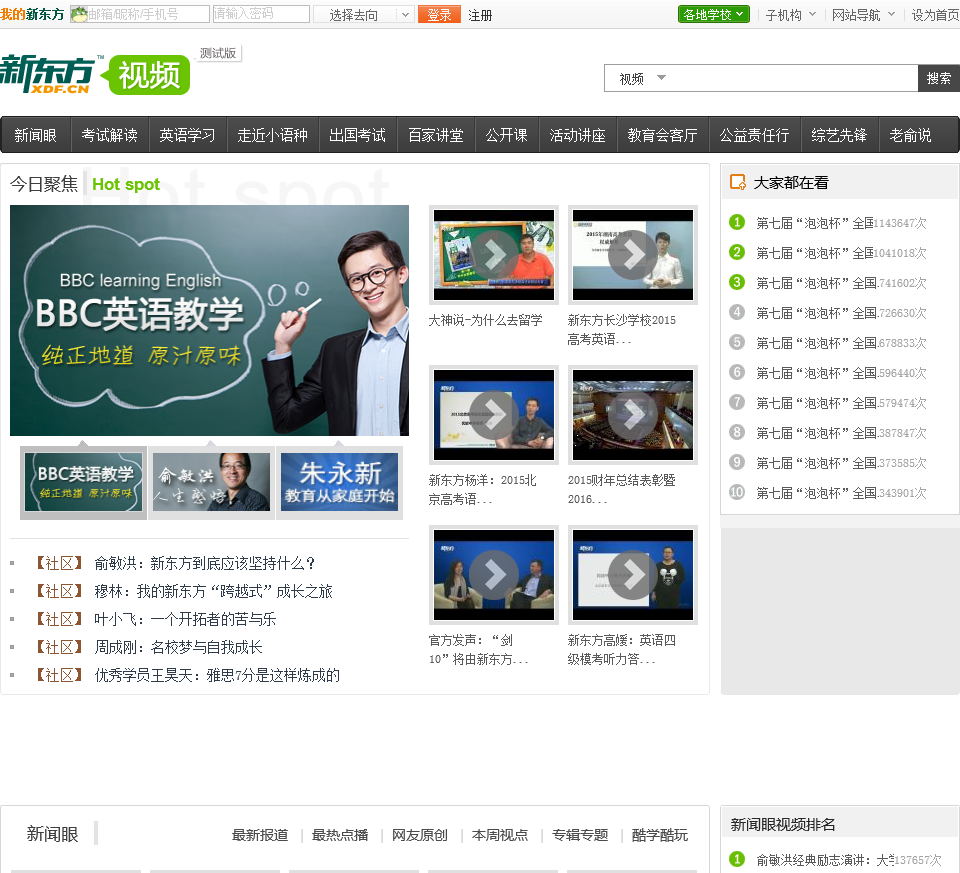The height and width of the screenshot is (873, 960).
Task: Click the 我的新东方 link
Action: point(32,14)
